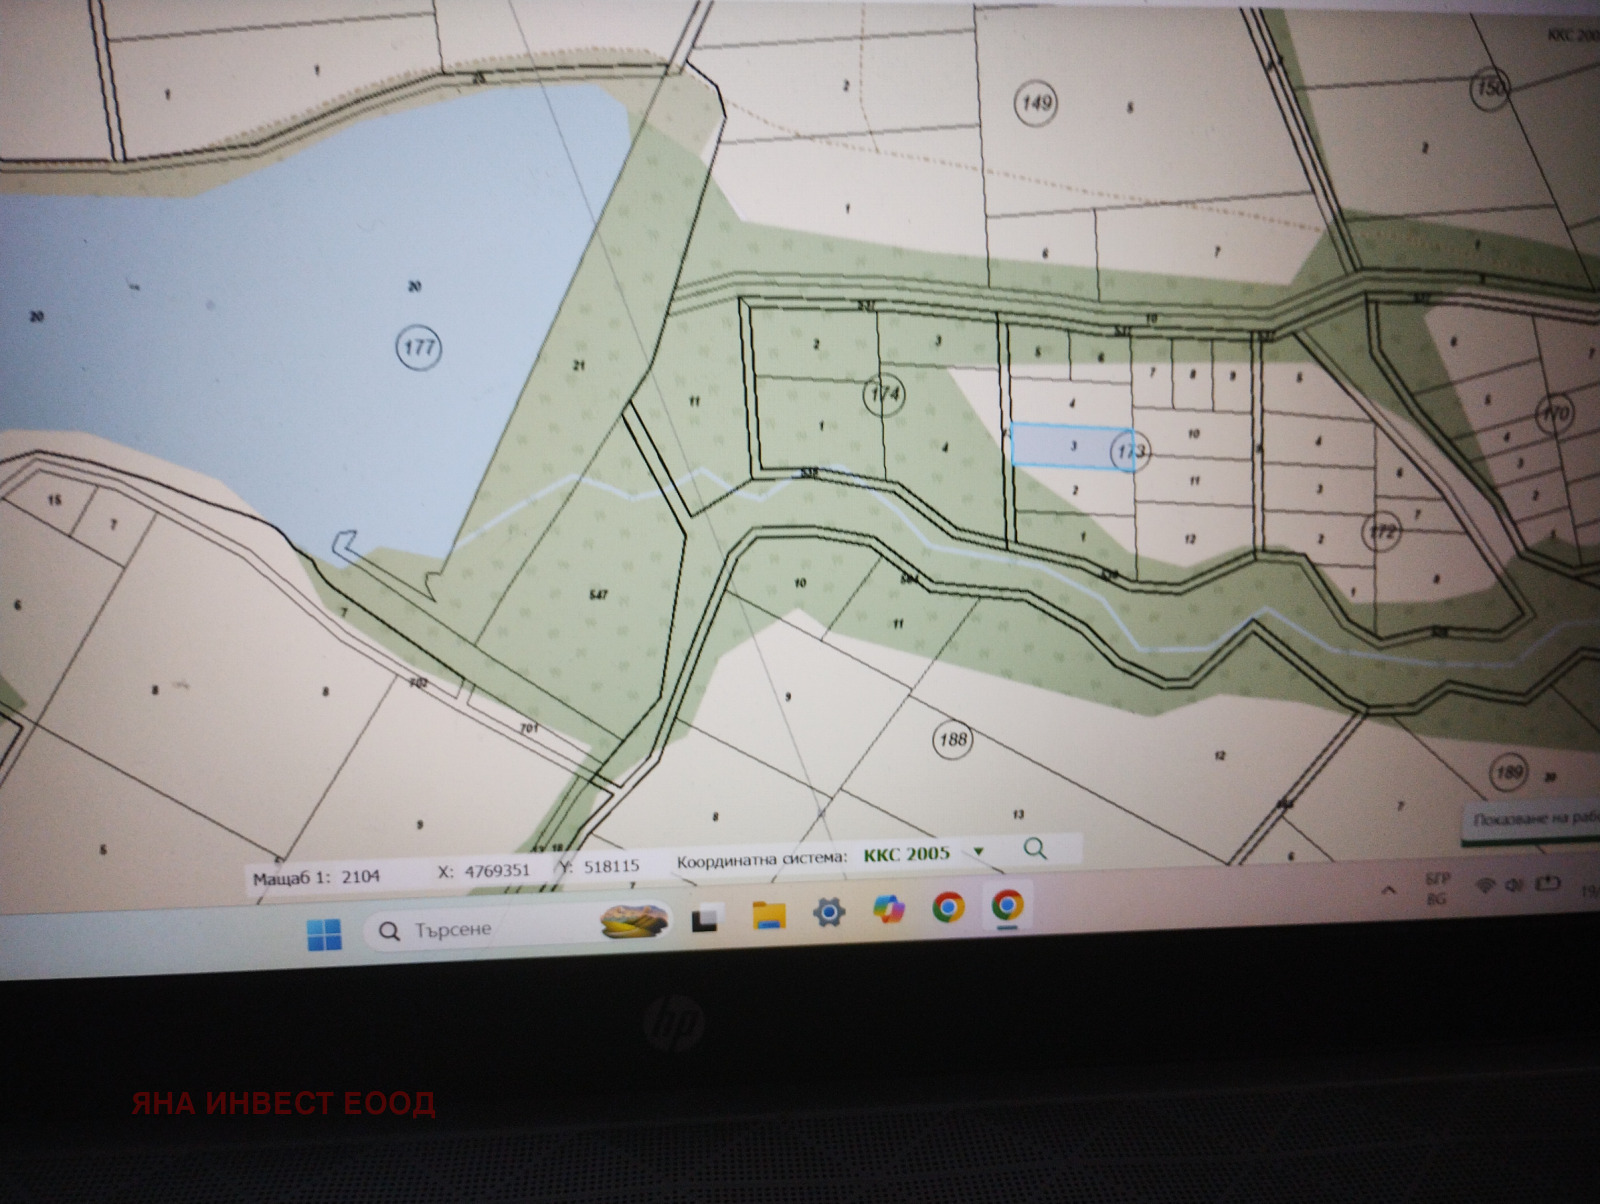Click the Търсене taskbar search box
The height and width of the screenshot is (1204, 1600).
point(480,930)
